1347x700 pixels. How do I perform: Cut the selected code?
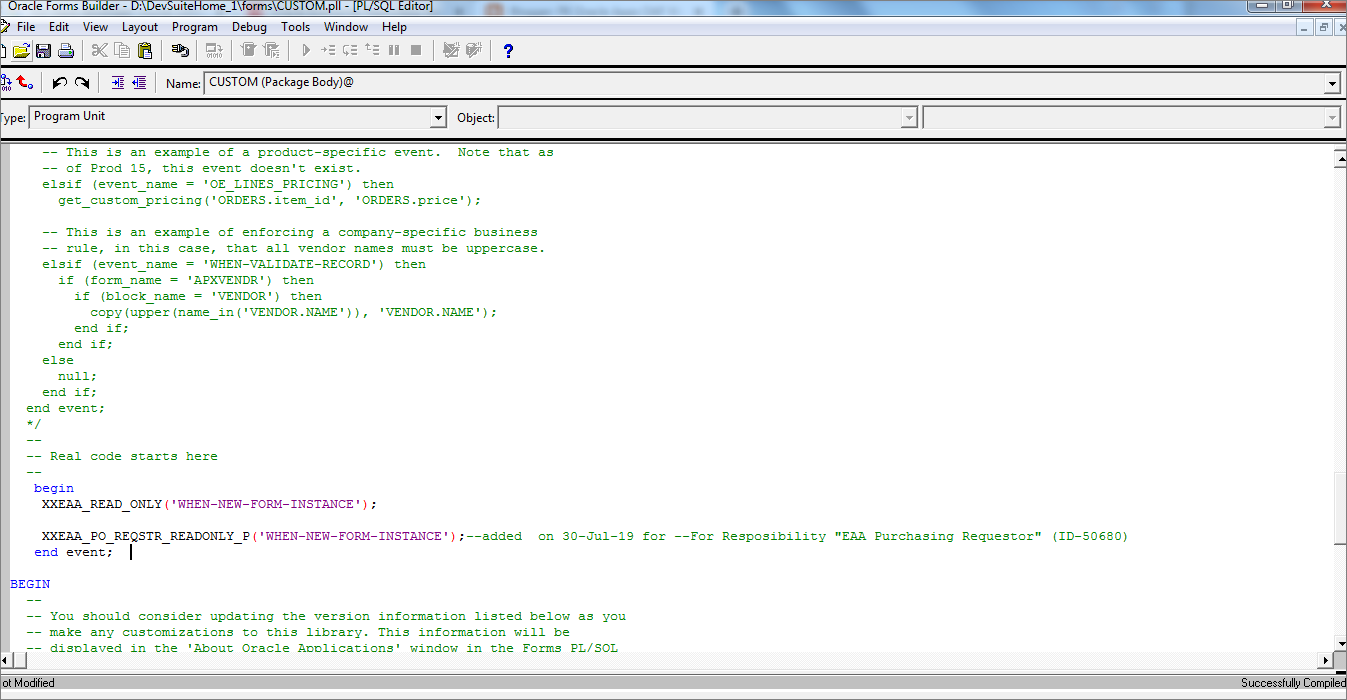(98, 51)
